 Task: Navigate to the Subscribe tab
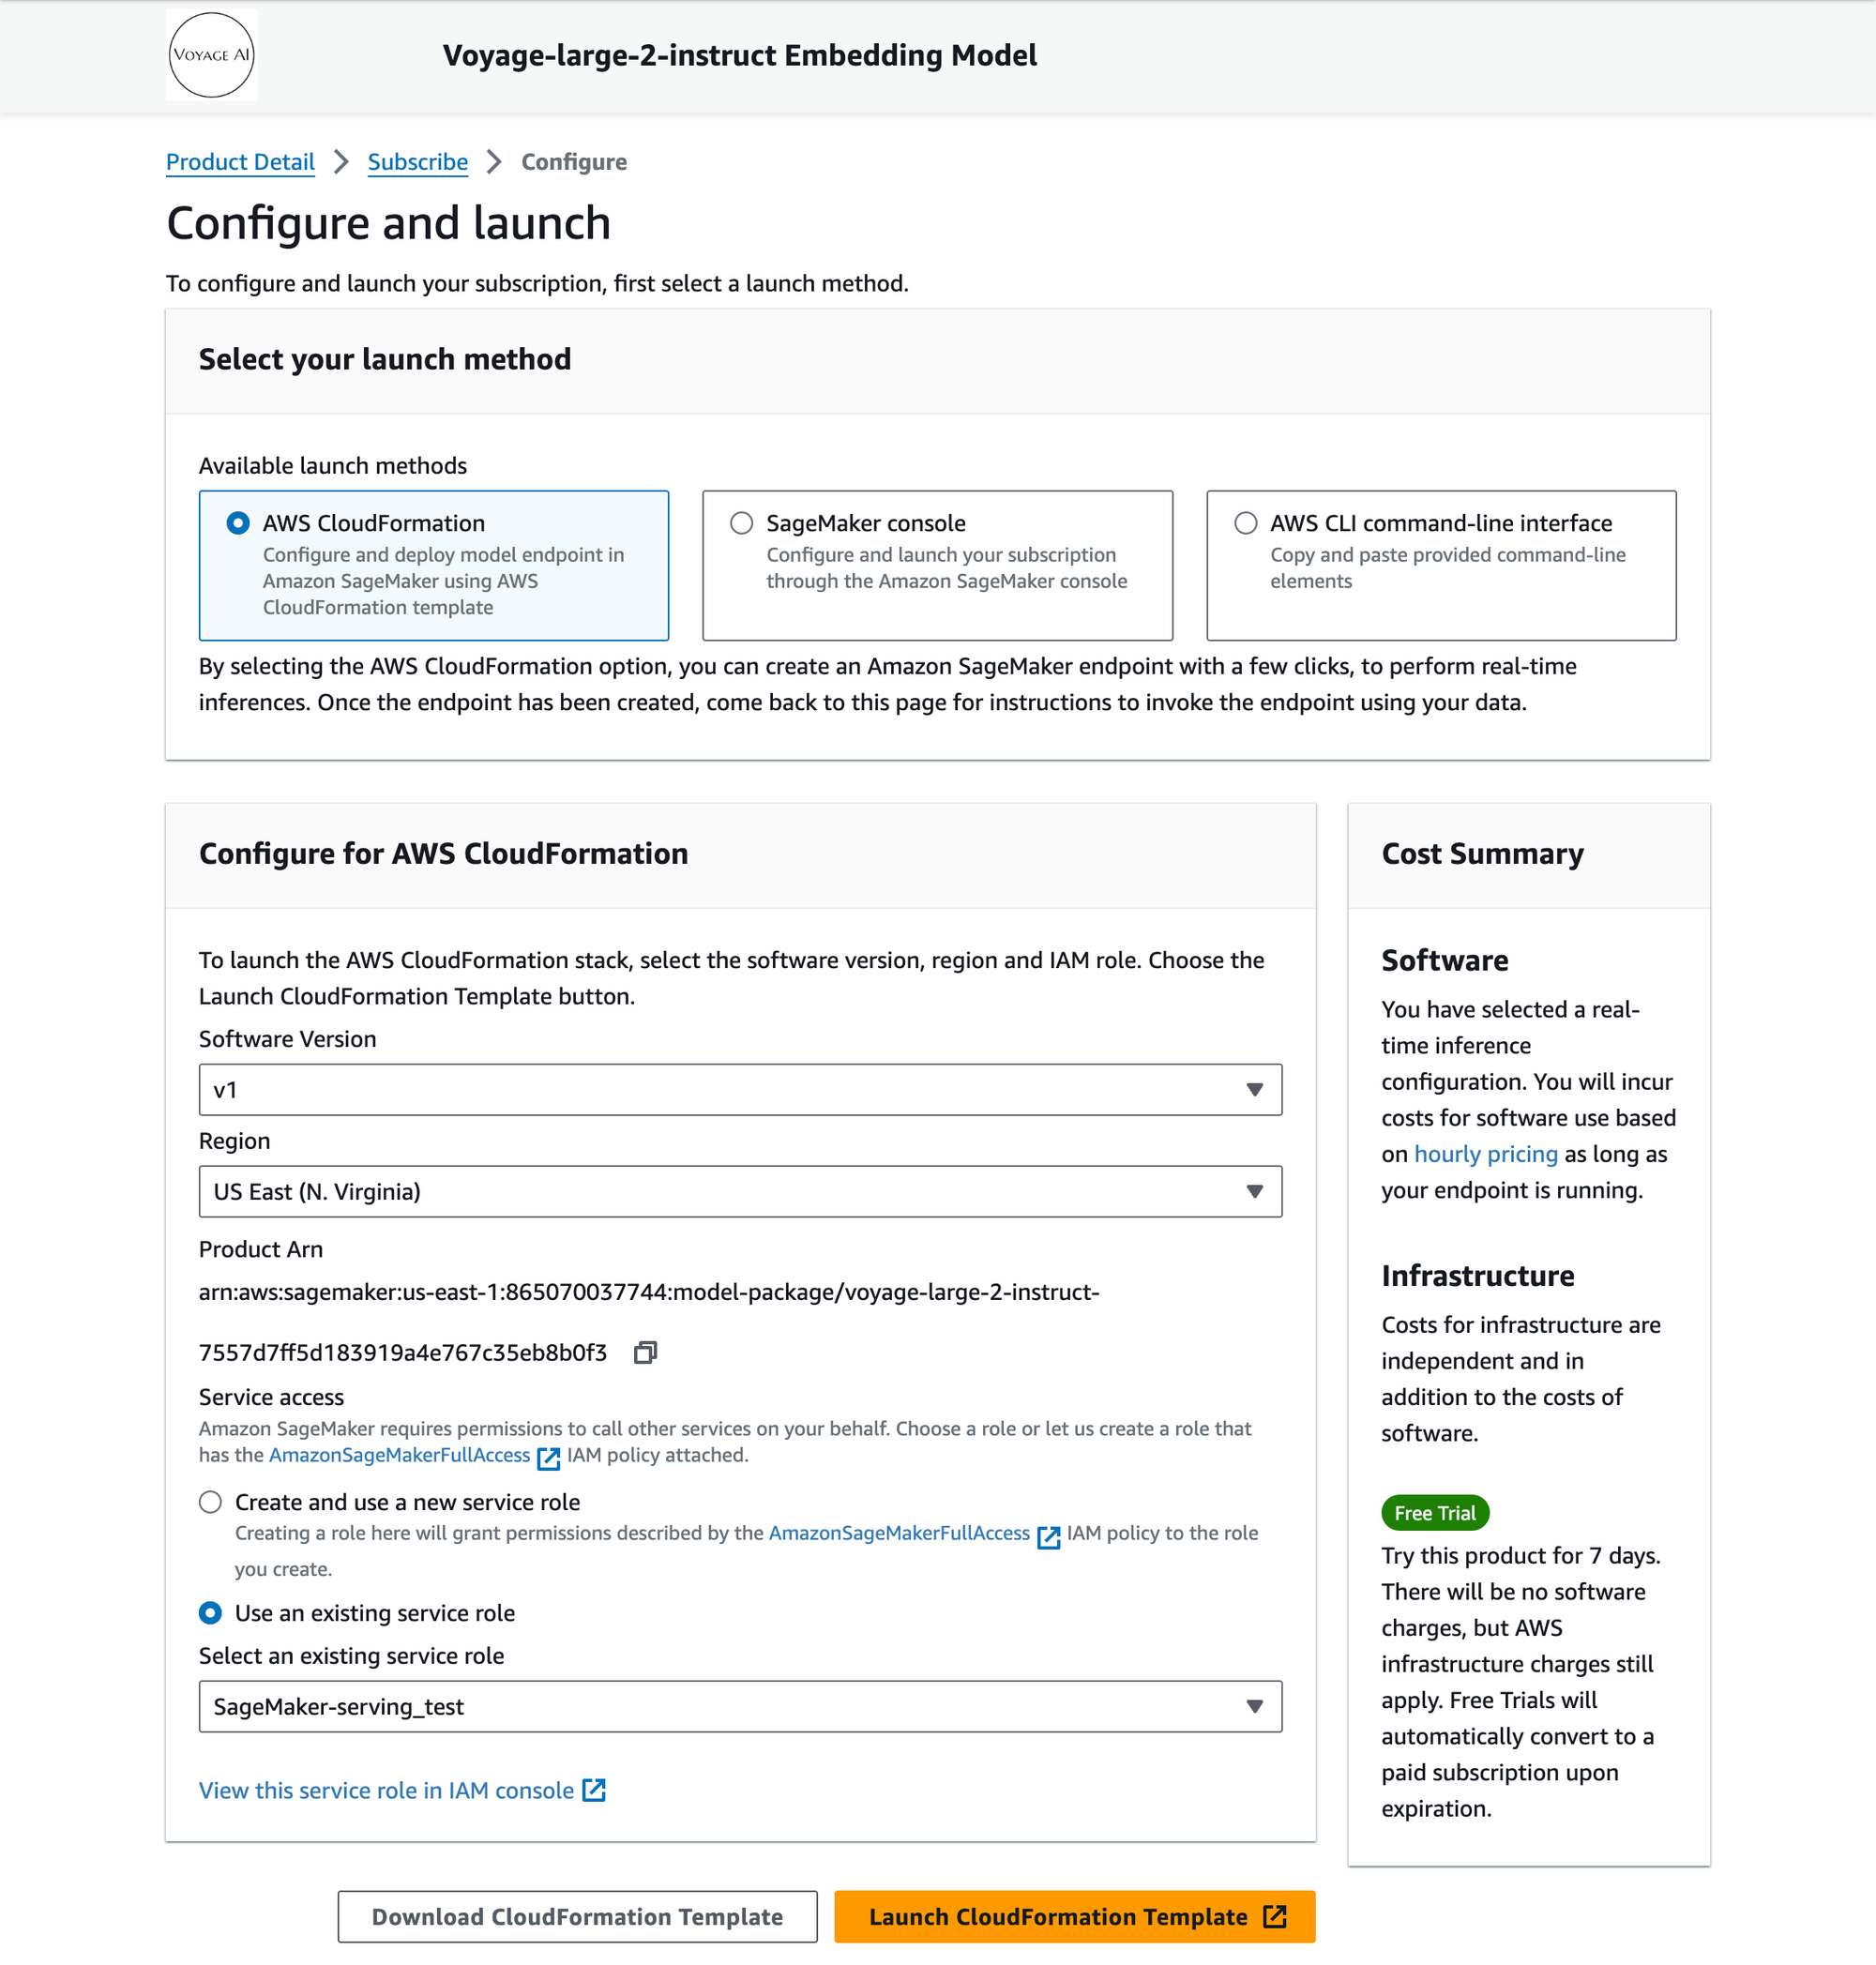point(416,161)
